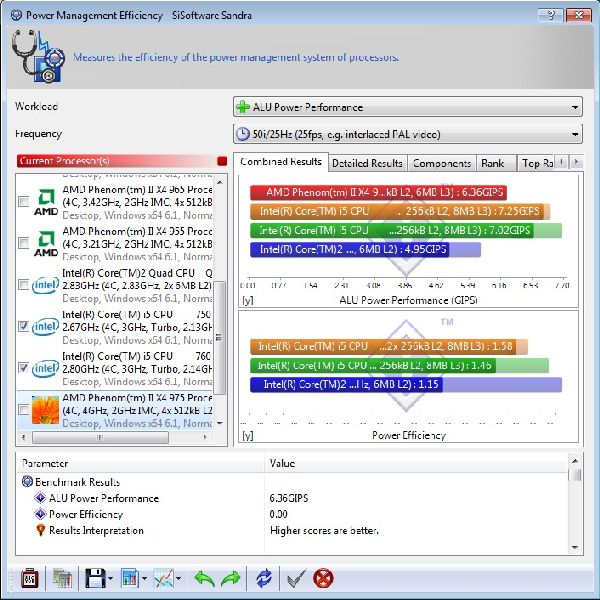Click the line chart toolbar icon

[163, 578]
